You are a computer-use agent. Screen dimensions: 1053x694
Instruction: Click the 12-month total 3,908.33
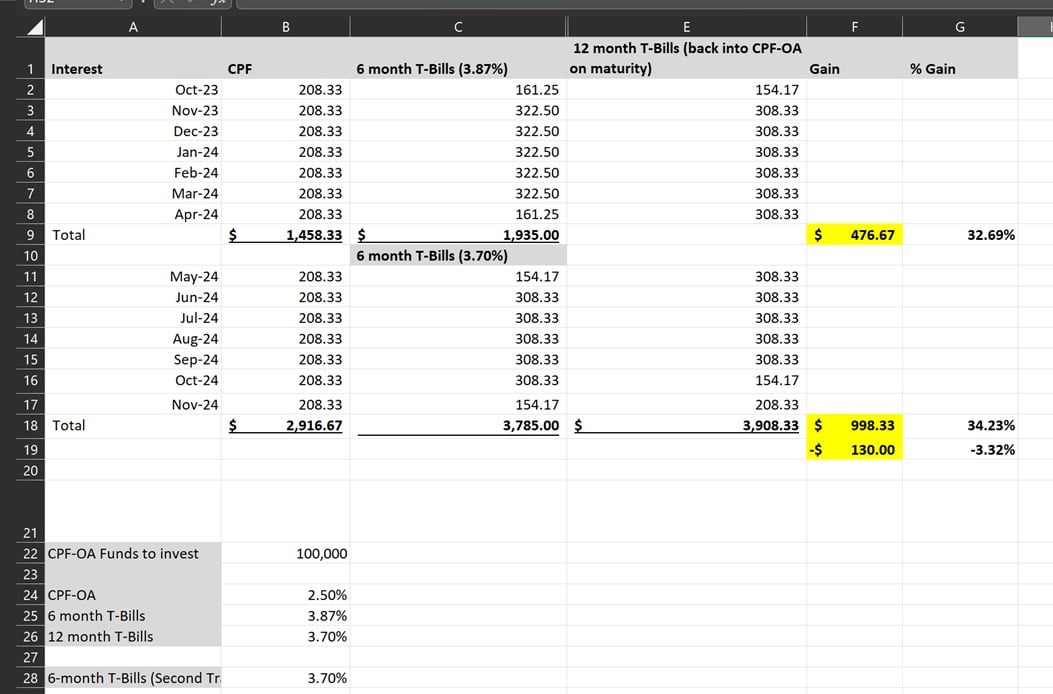tap(686, 426)
